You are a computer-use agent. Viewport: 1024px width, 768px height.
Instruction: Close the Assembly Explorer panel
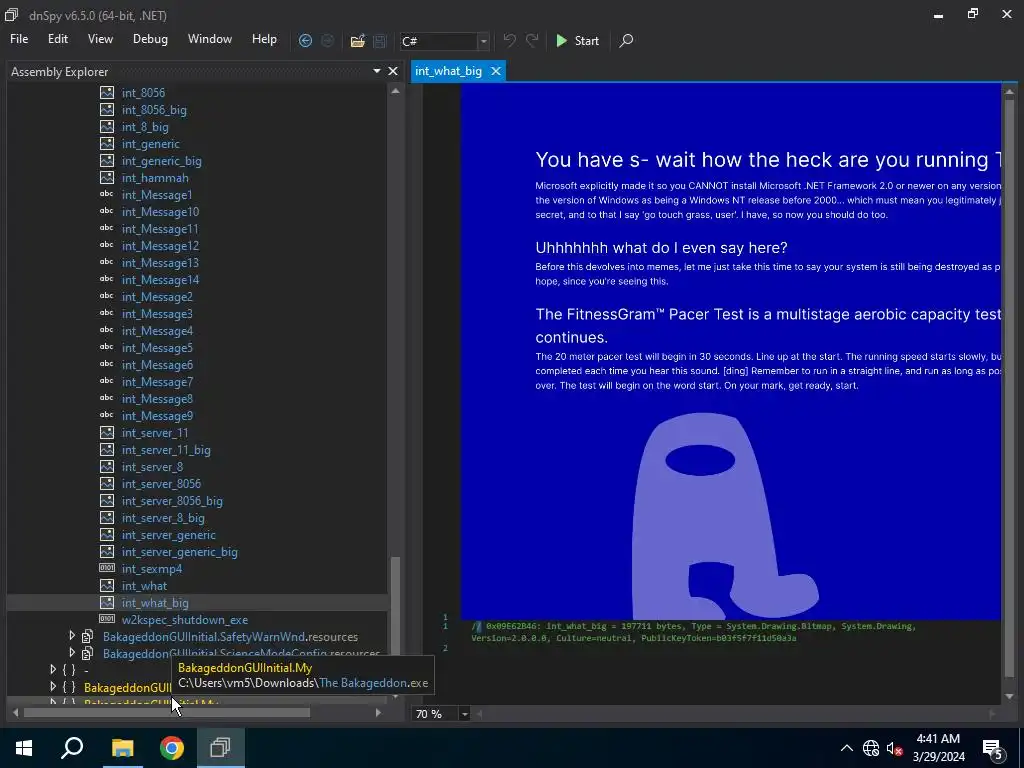tap(392, 71)
